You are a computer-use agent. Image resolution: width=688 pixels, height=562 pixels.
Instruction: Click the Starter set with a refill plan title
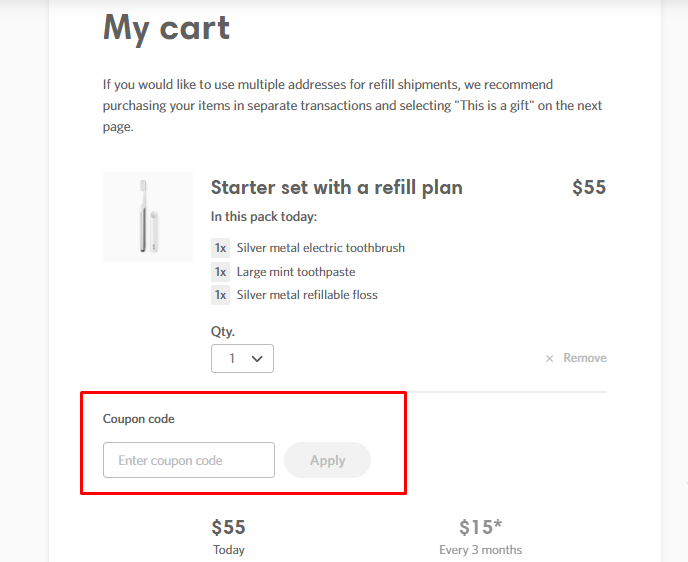coord(337,187)
